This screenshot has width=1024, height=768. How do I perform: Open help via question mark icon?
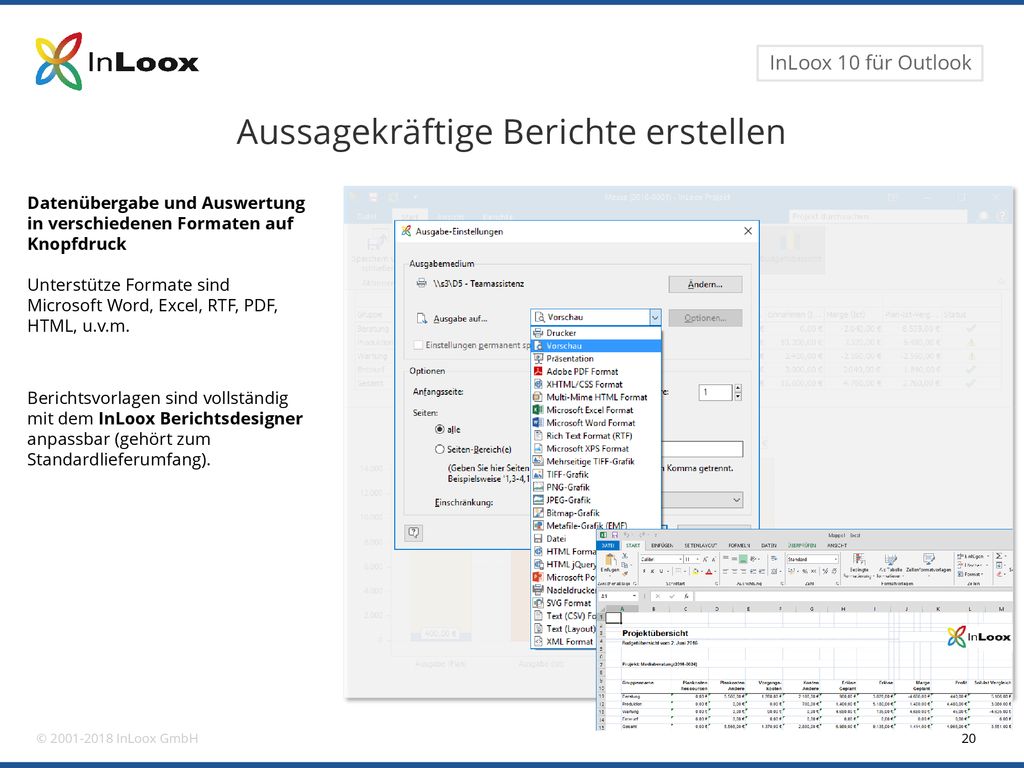click(x=414, y=532)
